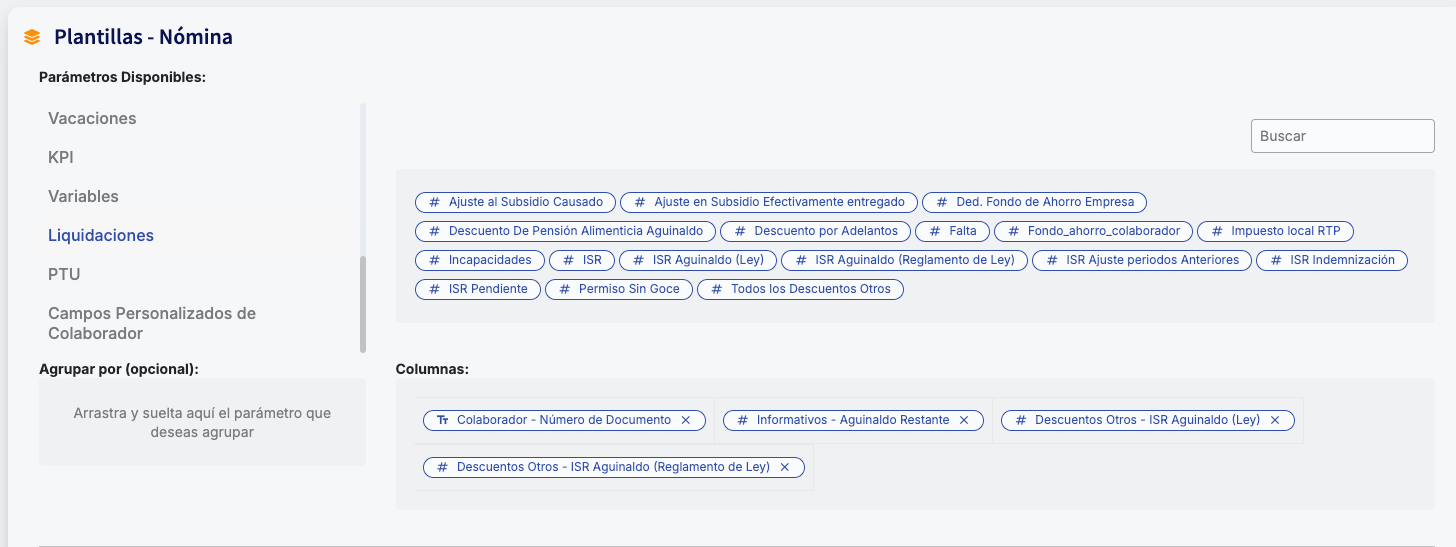Viewport: 1456px width, 547px height.
Task: Click the hash icon on the Informativos - Aguinaldo Restante chip
Action: pos(742,421)
